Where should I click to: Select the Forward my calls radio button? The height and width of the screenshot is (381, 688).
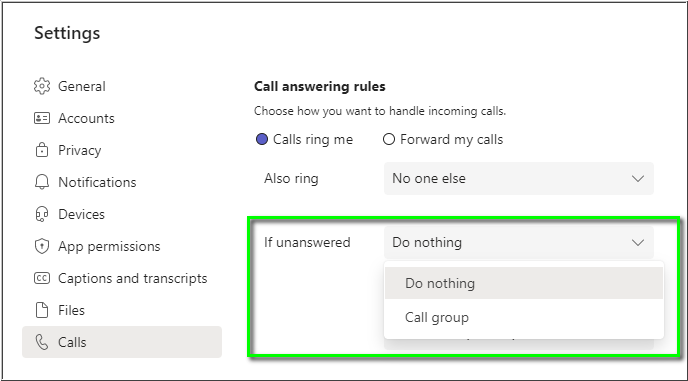click(x=389, y=140)
